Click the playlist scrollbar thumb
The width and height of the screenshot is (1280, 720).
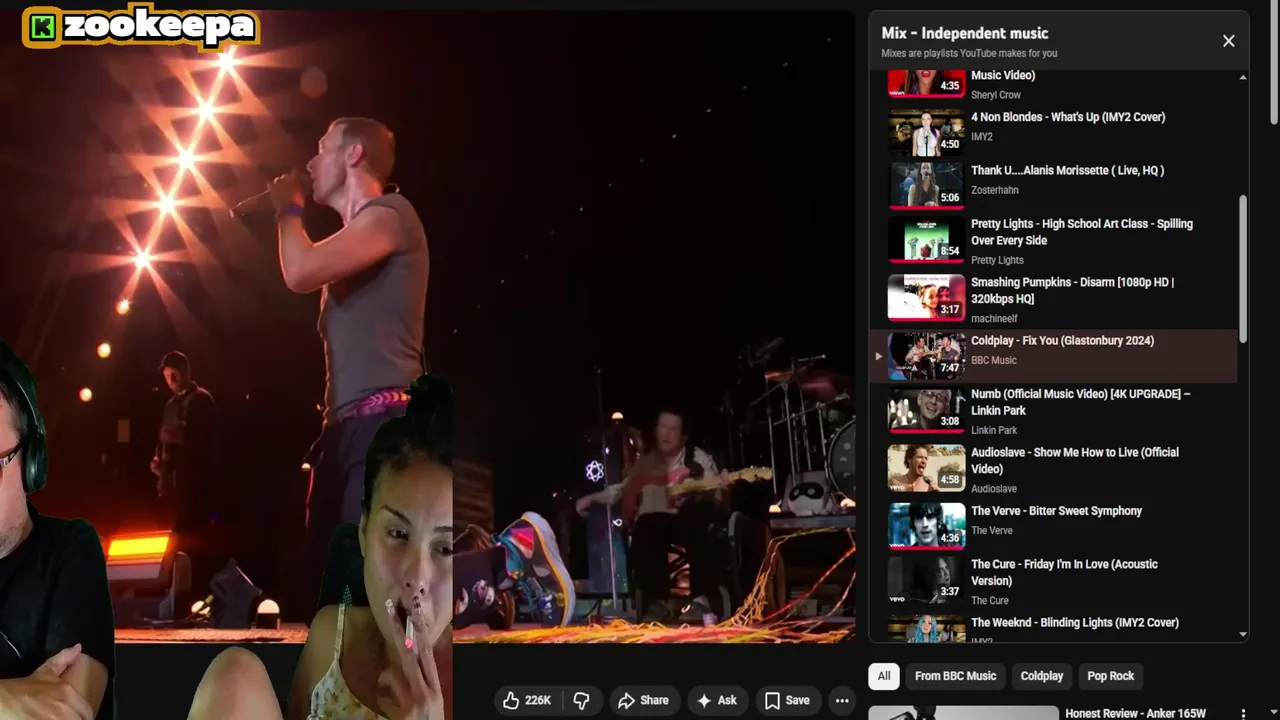coord(1243,268)
